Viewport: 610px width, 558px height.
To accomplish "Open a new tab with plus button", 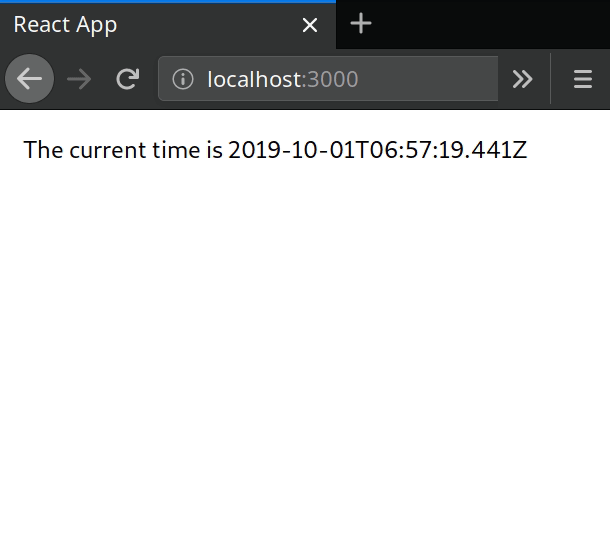I will [361, 24].
